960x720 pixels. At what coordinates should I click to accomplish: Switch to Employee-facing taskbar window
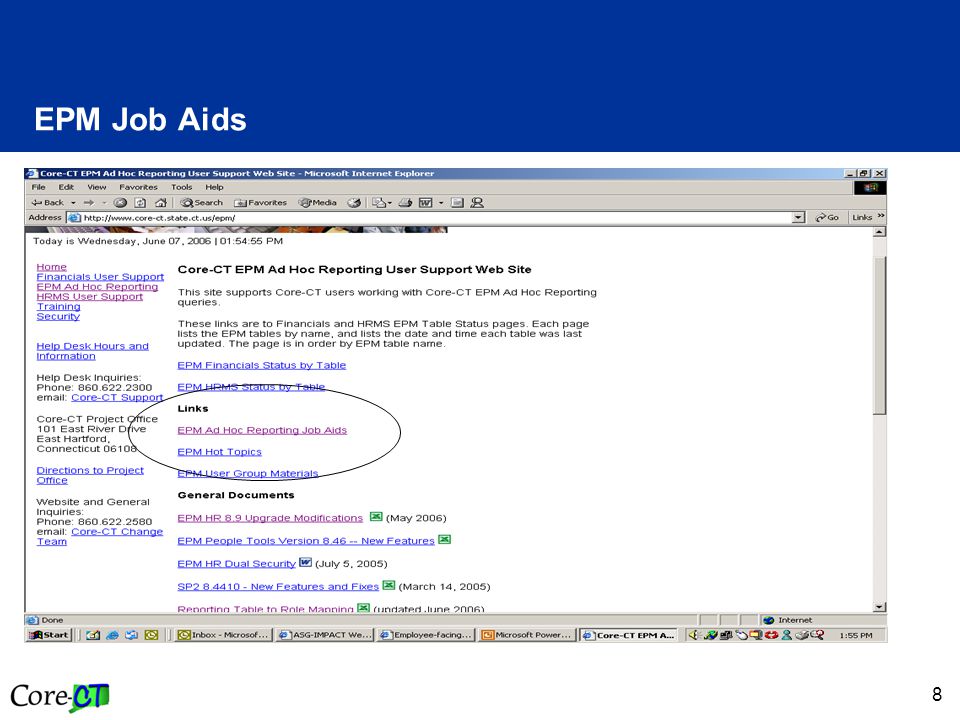click(x=426, y=635)
